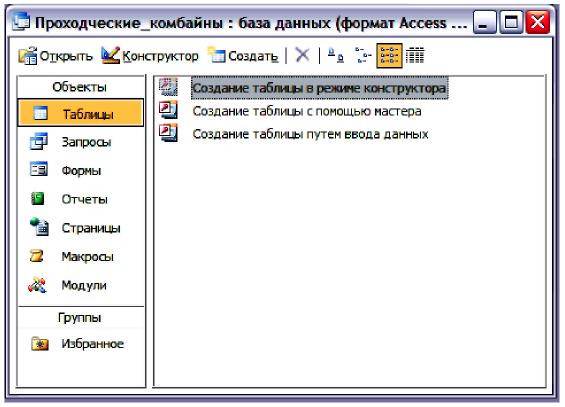Click the Таблицы table icon
This screenshot has width=565, height=407.
[40, 113]
